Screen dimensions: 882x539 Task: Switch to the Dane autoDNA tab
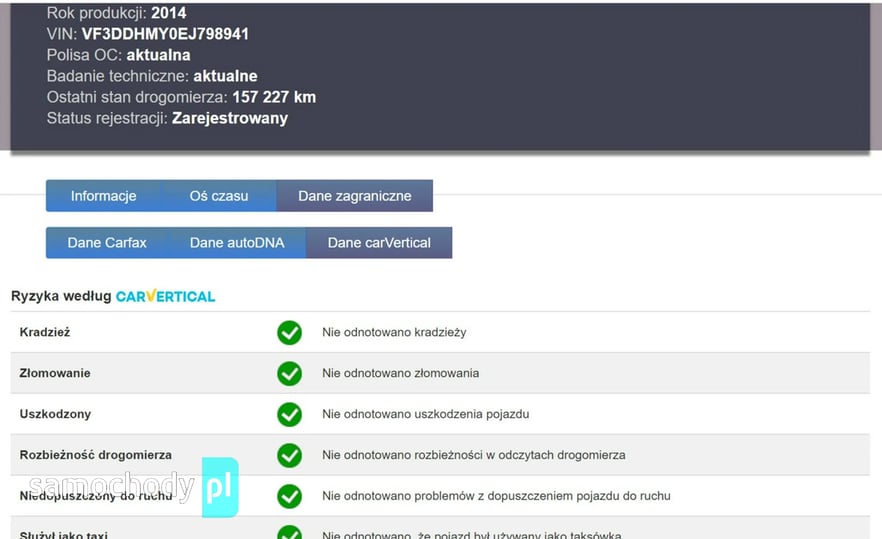pos(237,242)
